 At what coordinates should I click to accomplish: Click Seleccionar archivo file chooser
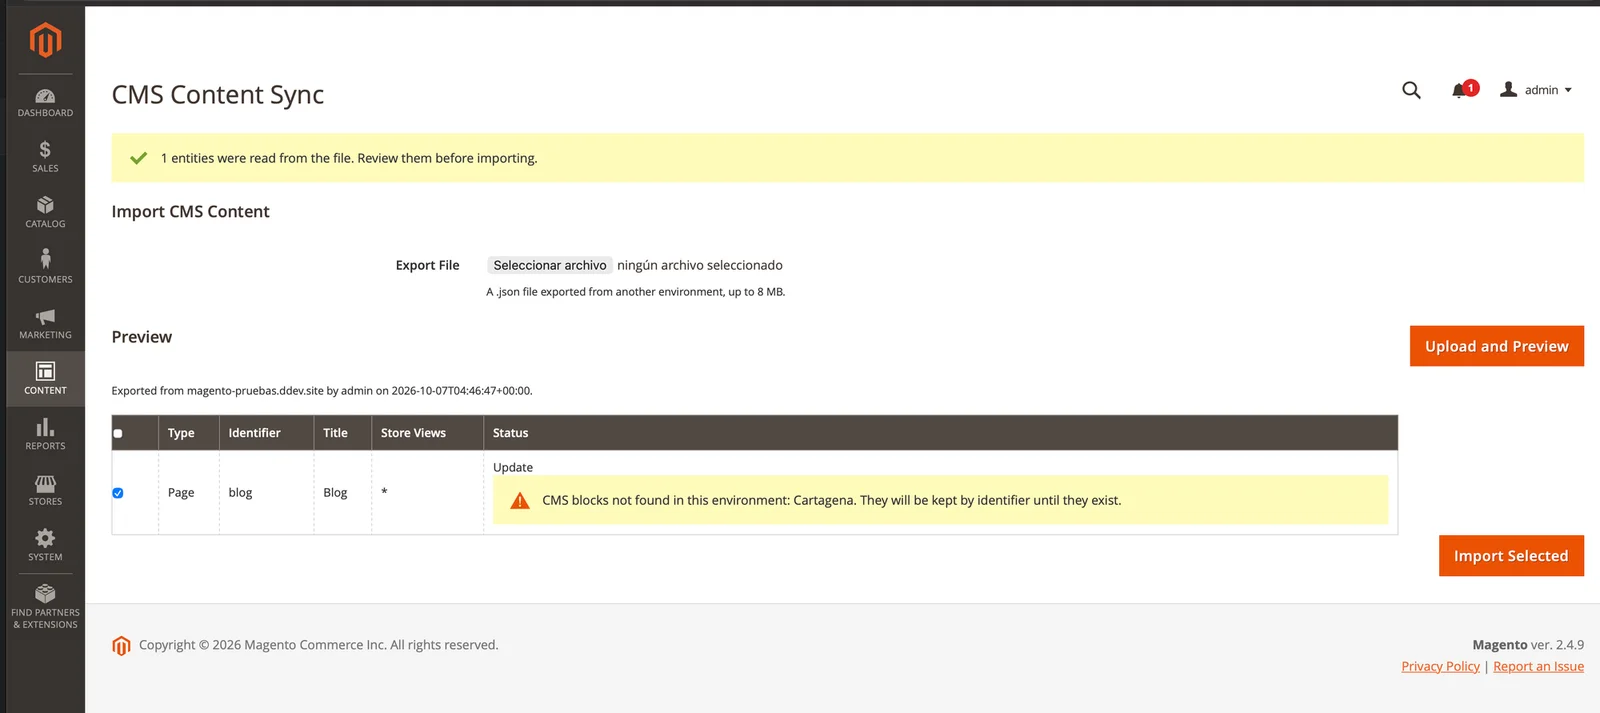[x=550, y=265]
